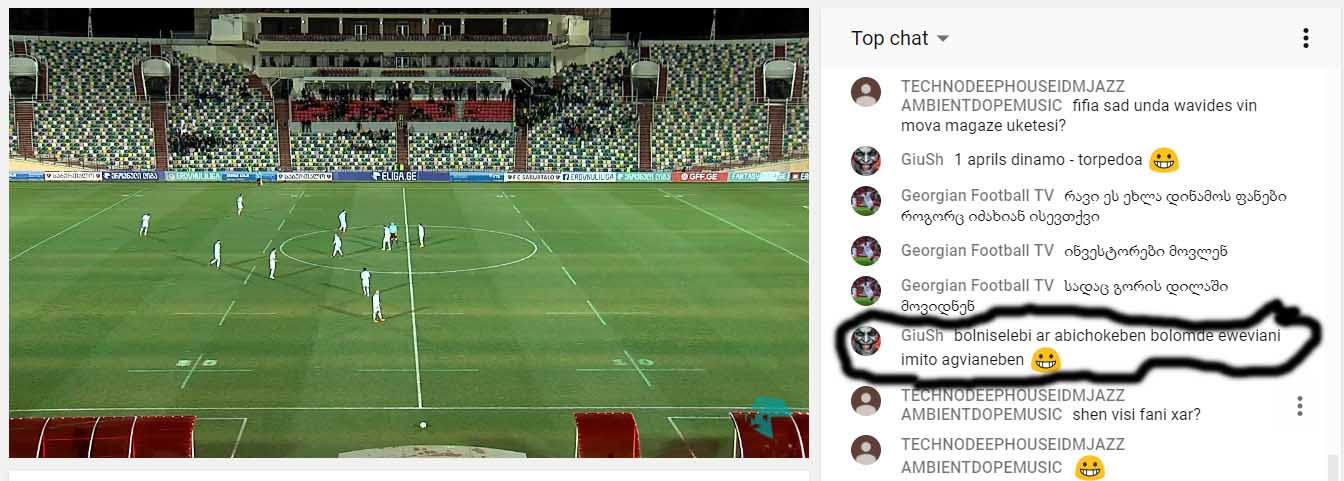Viewport: 1344px width, 481px height.
Task: Click GiuSh avatar beside dinamo - torpedoa message
Action: click(866, 160)
